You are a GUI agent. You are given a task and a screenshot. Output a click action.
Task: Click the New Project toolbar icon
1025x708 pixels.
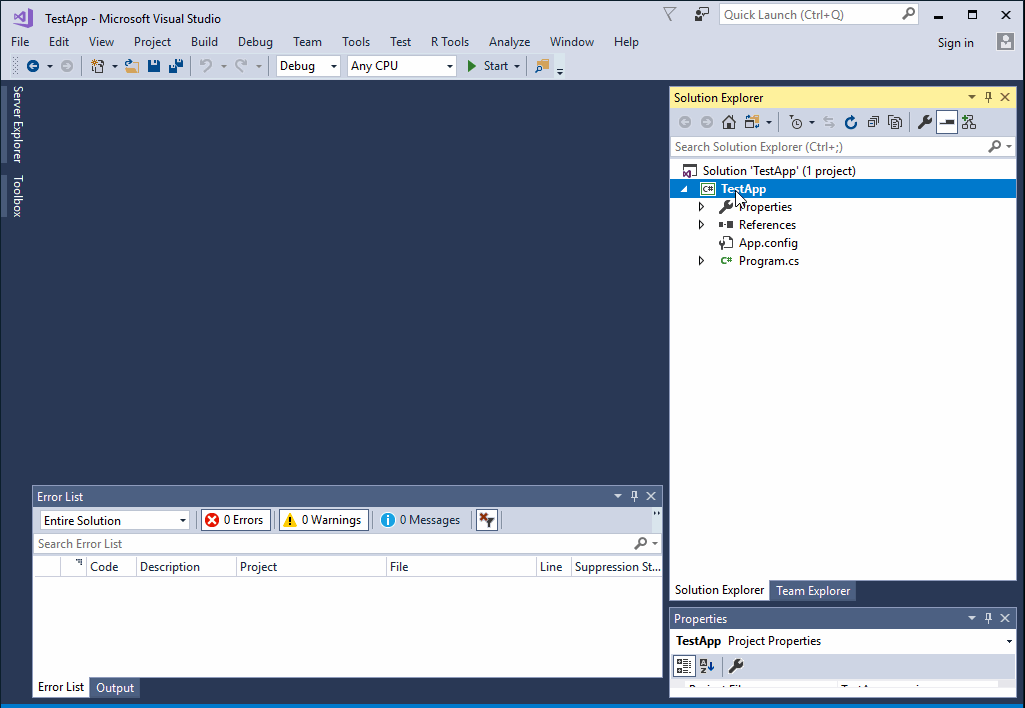[x=97, y=66]
